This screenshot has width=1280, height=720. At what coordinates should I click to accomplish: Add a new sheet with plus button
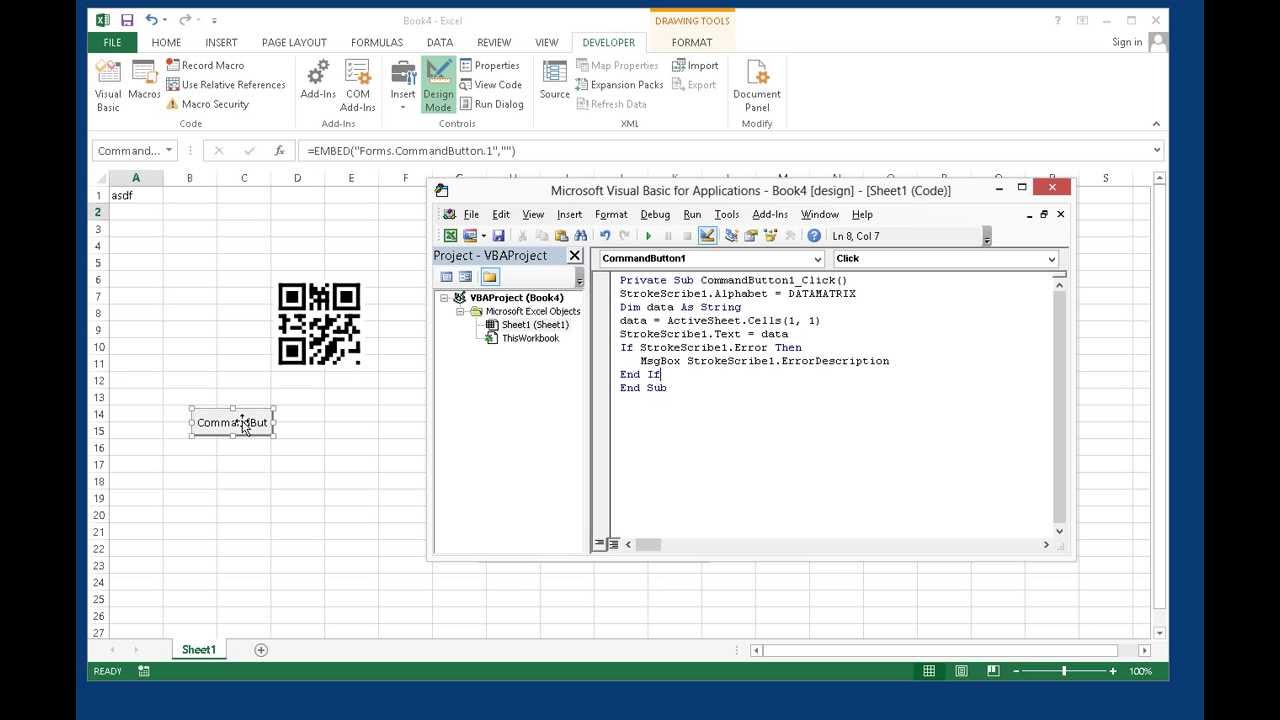coord(261,650)
